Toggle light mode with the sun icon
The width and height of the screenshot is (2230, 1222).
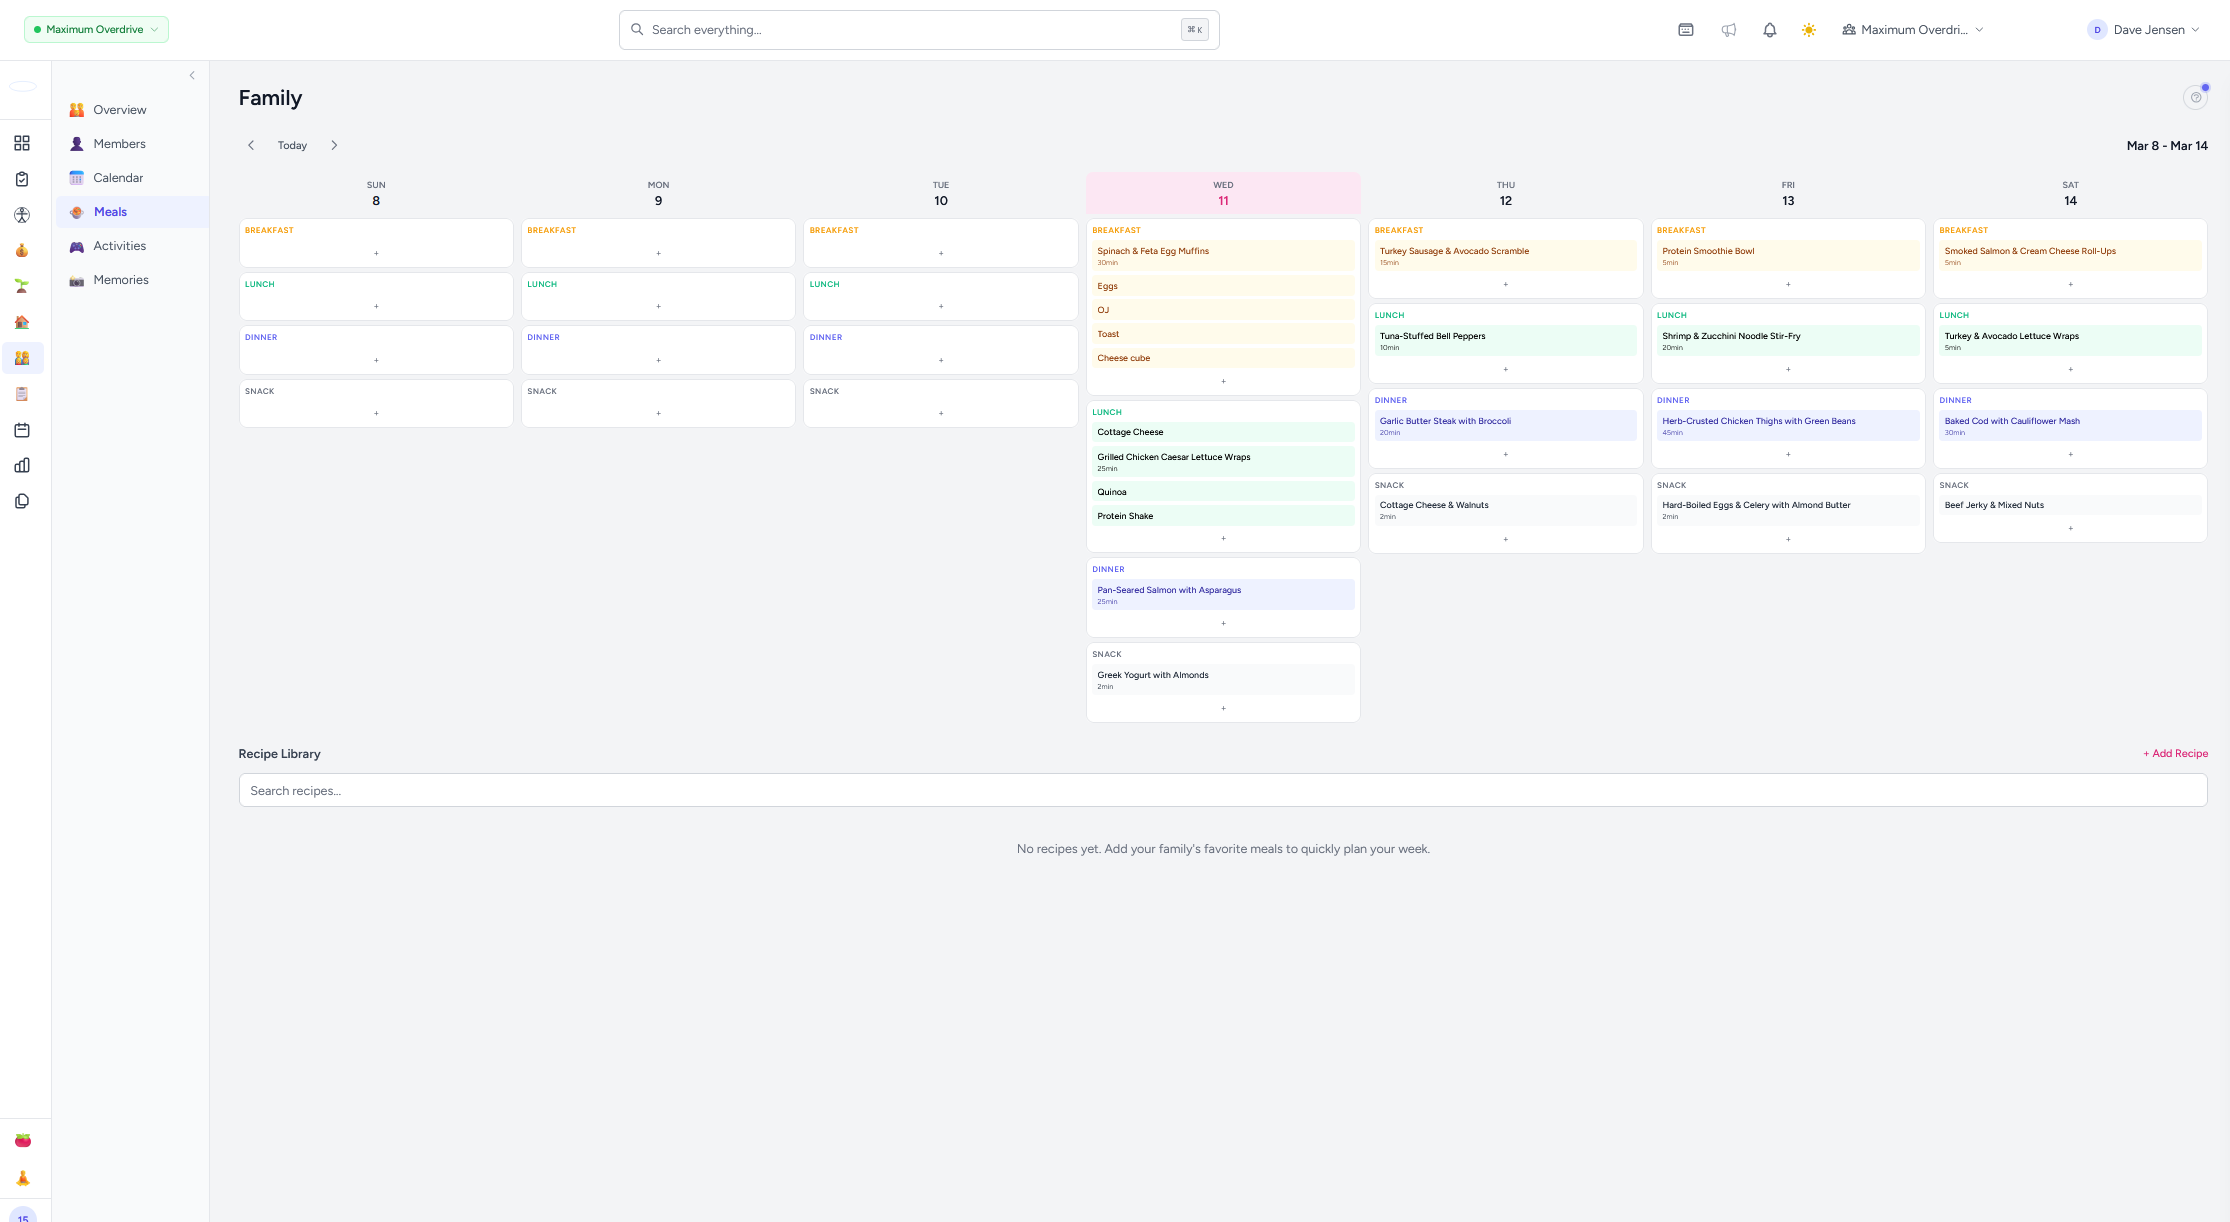pos(1808,30)
